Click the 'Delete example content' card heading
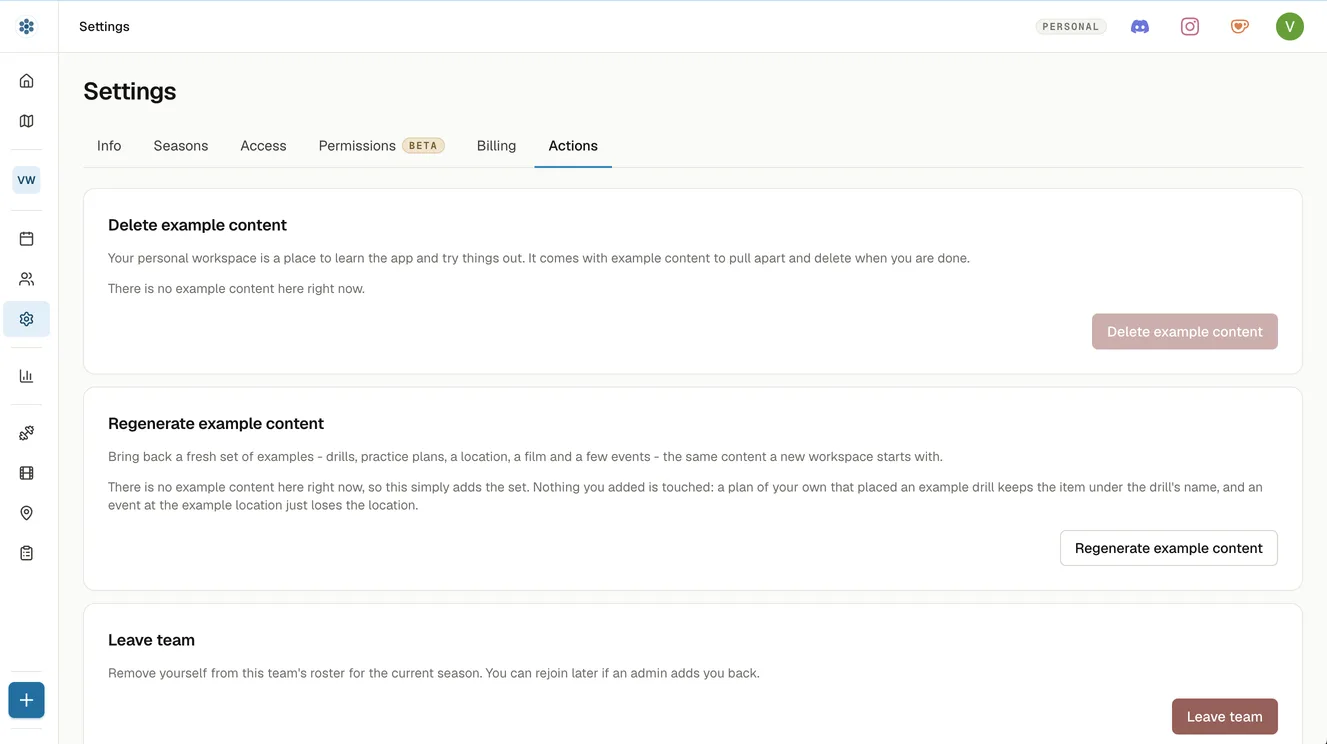The width and height of the screenshot is (1327, 744). coord(197,225)
